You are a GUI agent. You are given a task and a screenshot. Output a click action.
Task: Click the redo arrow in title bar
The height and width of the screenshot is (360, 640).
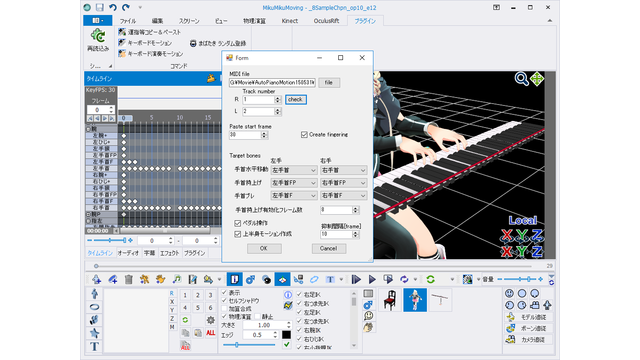126,7
